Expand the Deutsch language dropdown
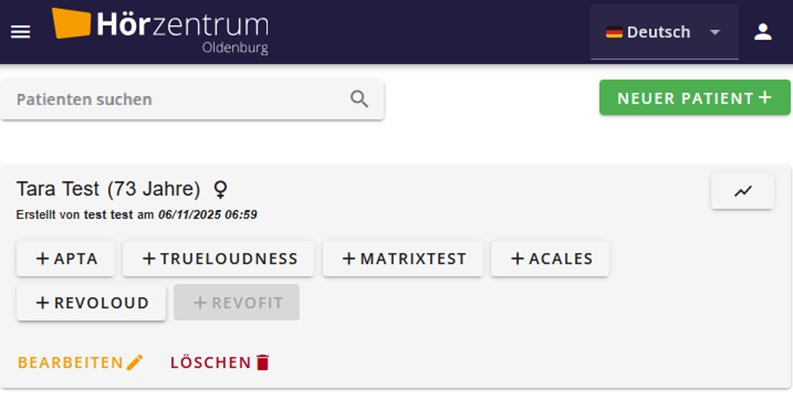The image size is (793, 399). [665, 32]
